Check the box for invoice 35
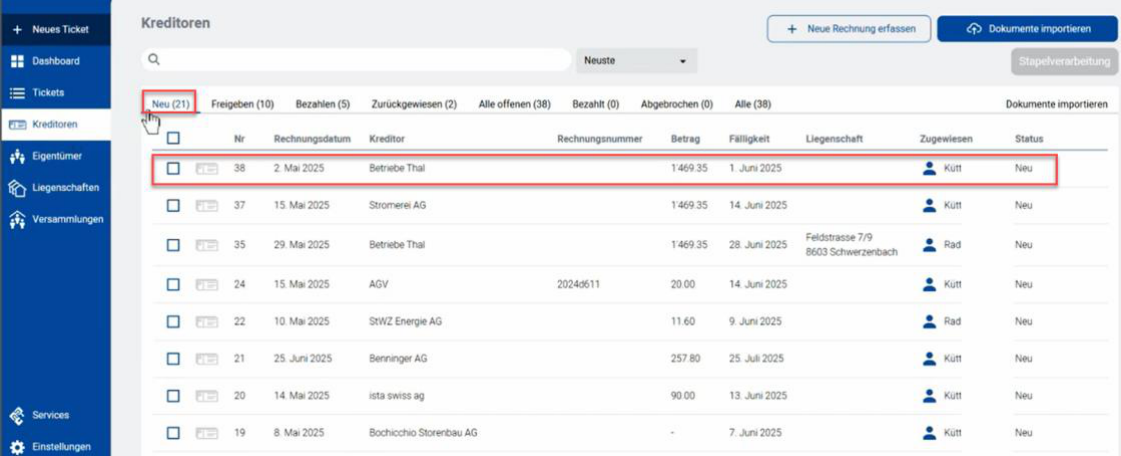The image size is (1121, 456). click(x=173, y=244)
